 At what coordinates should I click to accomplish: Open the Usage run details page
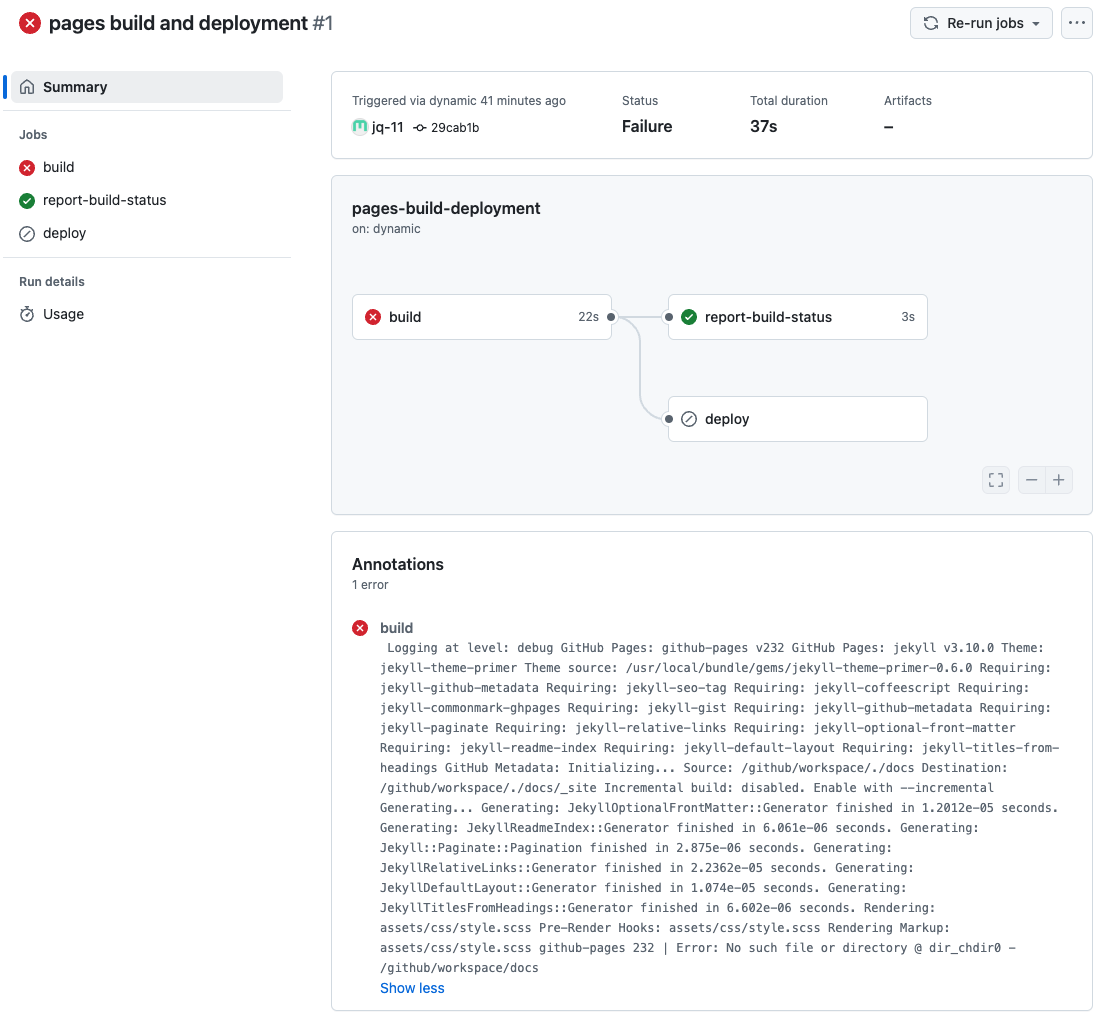tap(63, 314)
